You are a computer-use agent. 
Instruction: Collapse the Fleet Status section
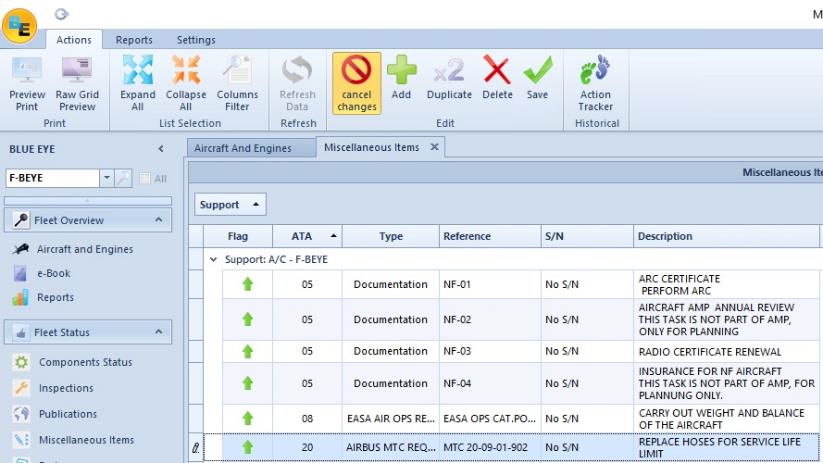[x=159, y=332]
